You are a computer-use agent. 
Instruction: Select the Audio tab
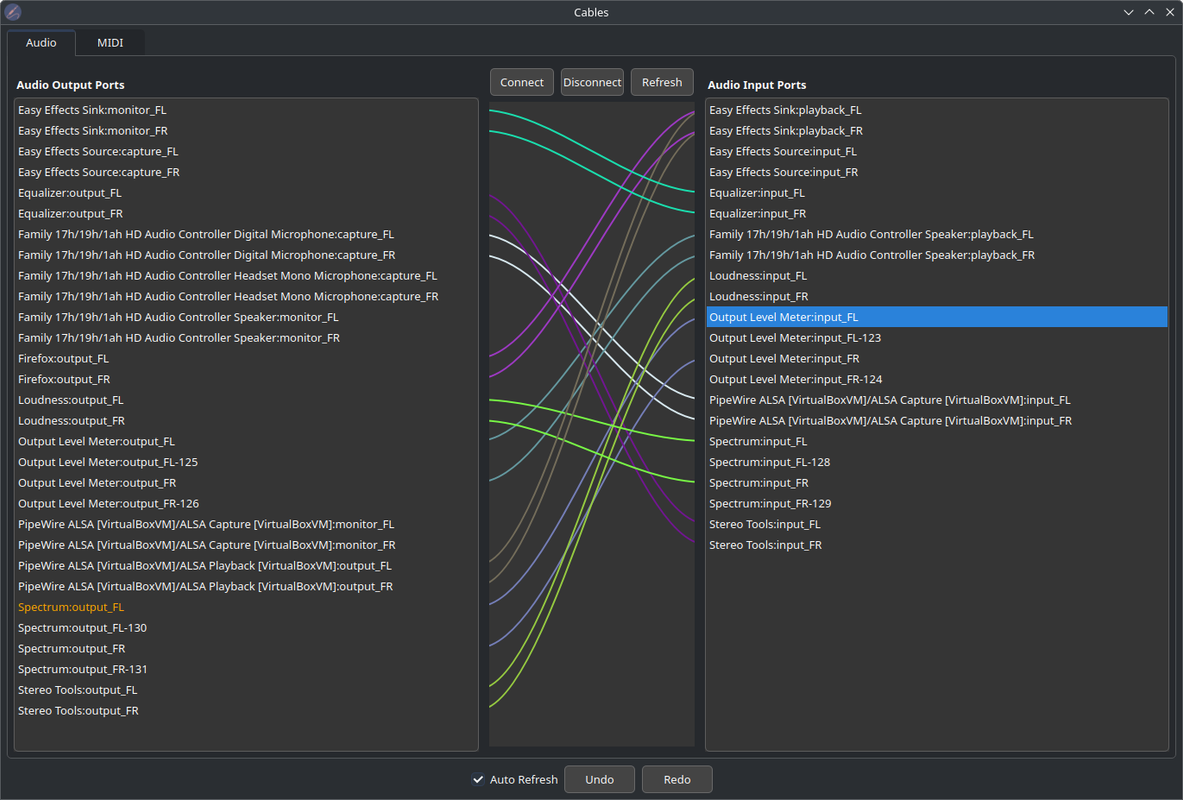tap(41, 43)
